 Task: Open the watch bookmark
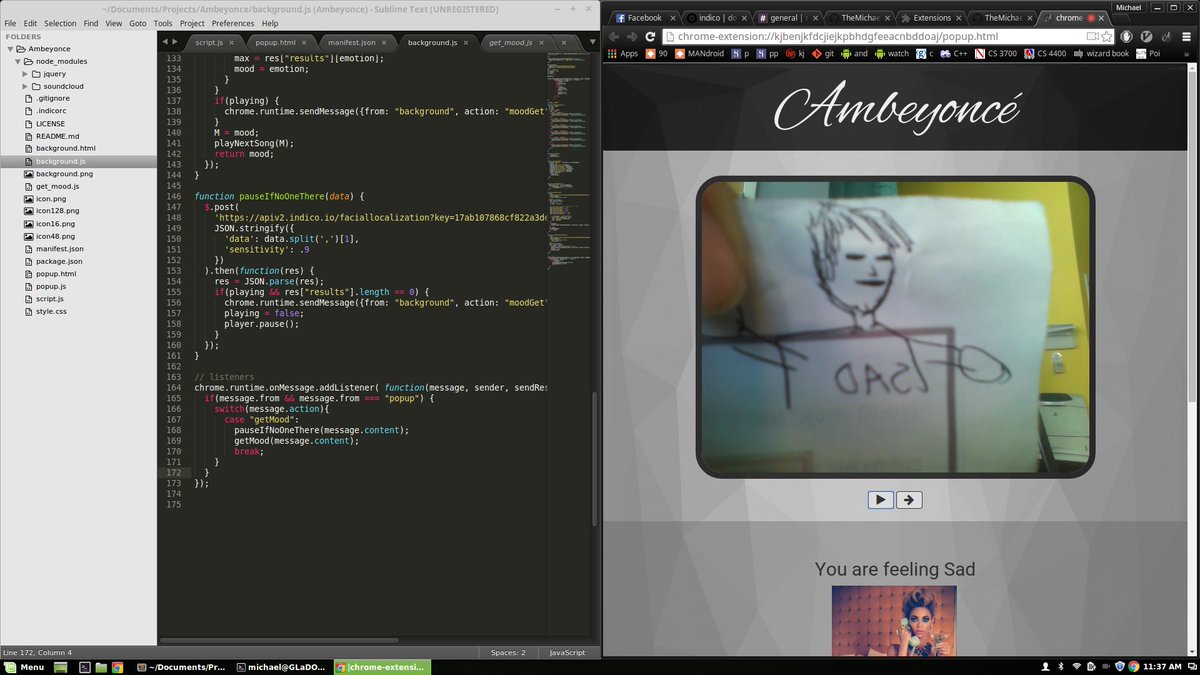891,54
